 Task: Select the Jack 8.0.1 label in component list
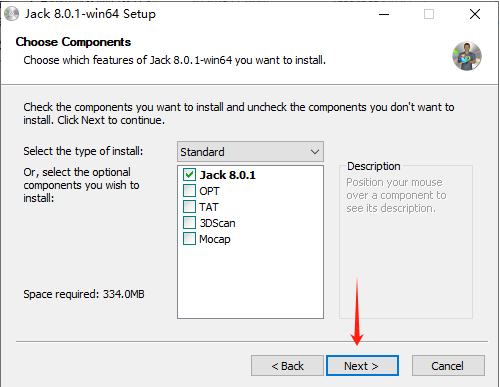pos(227,175)
